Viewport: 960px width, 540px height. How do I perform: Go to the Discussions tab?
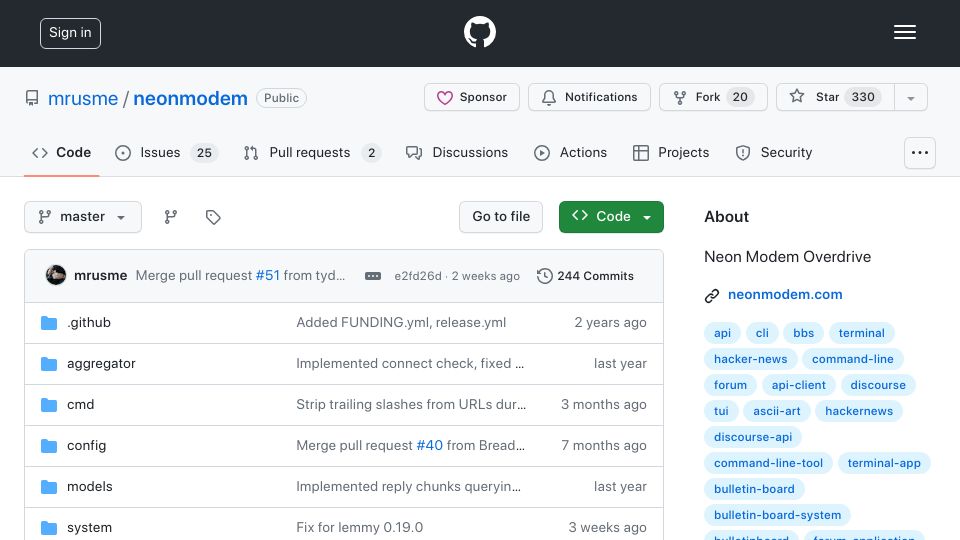coord(457,152)
